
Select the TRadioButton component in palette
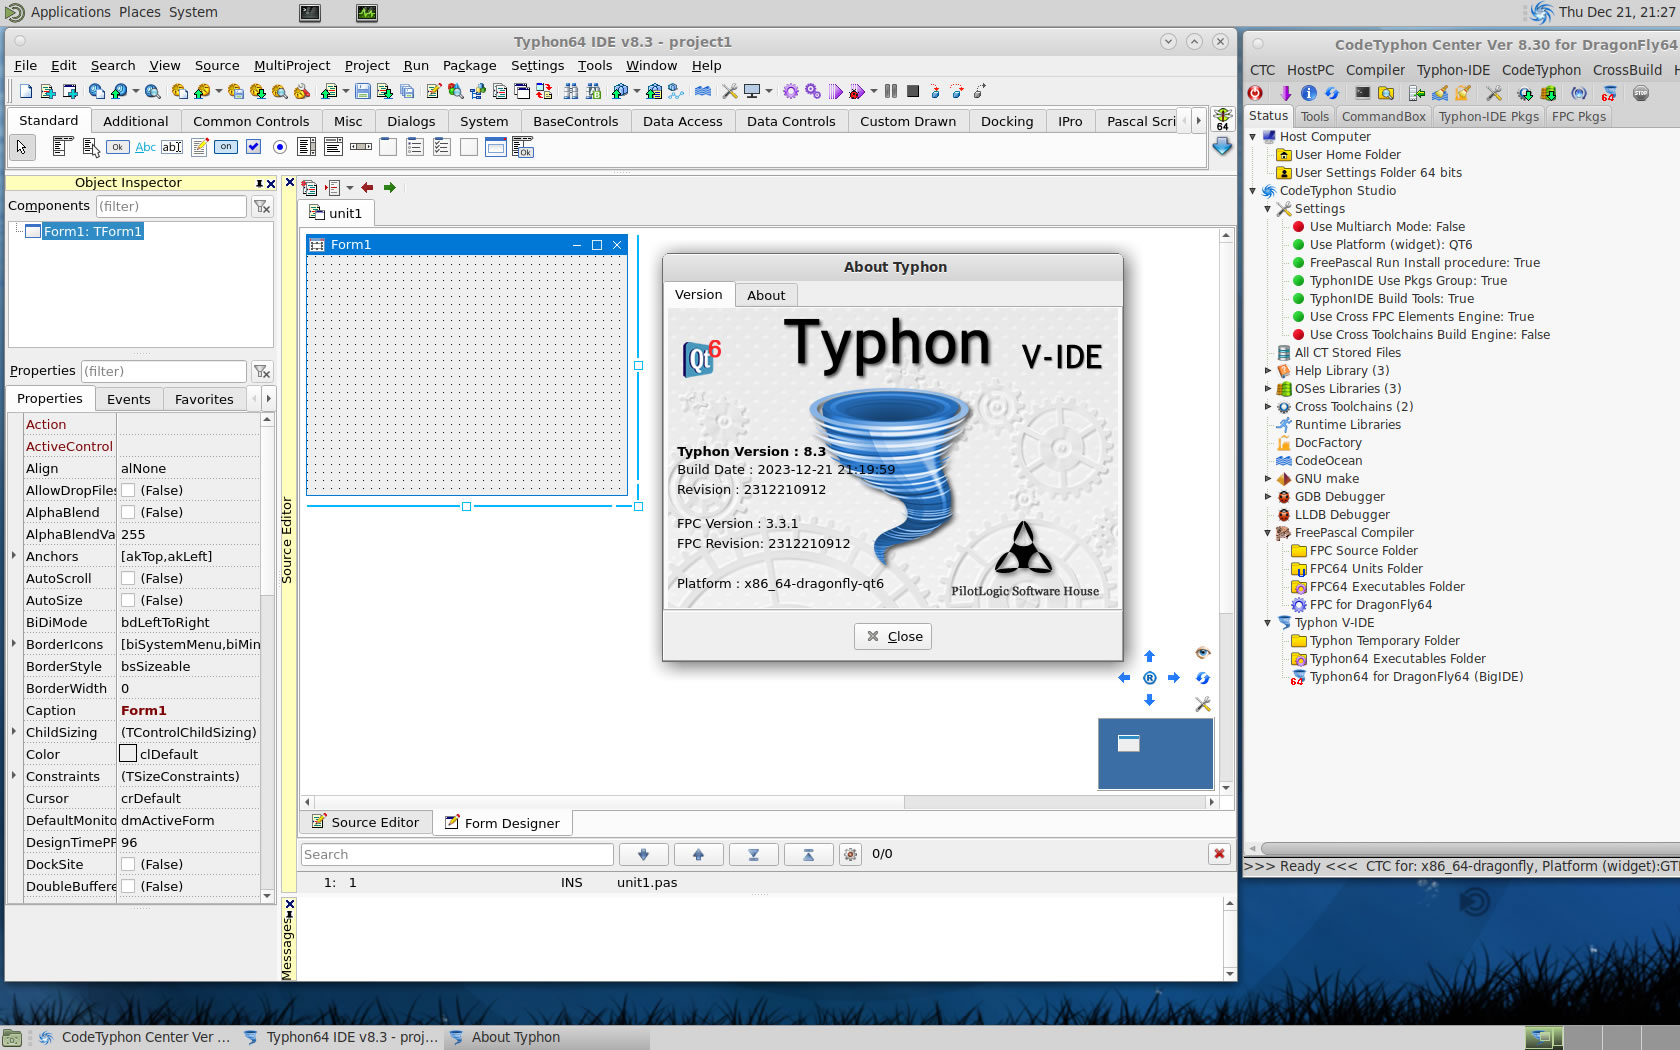(280, 147)
